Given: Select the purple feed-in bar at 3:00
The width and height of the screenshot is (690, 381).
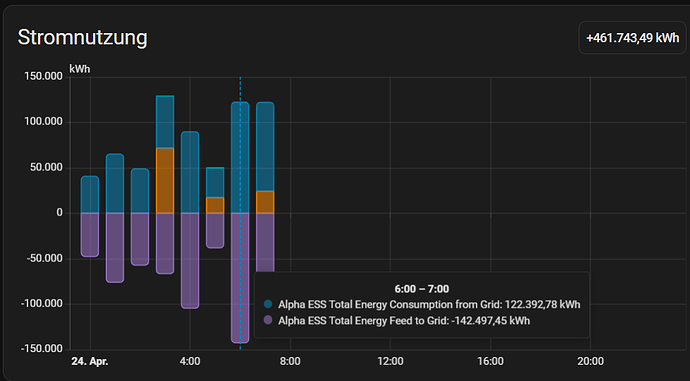Looking at the screenshot, I should click(x=165, y=243).
